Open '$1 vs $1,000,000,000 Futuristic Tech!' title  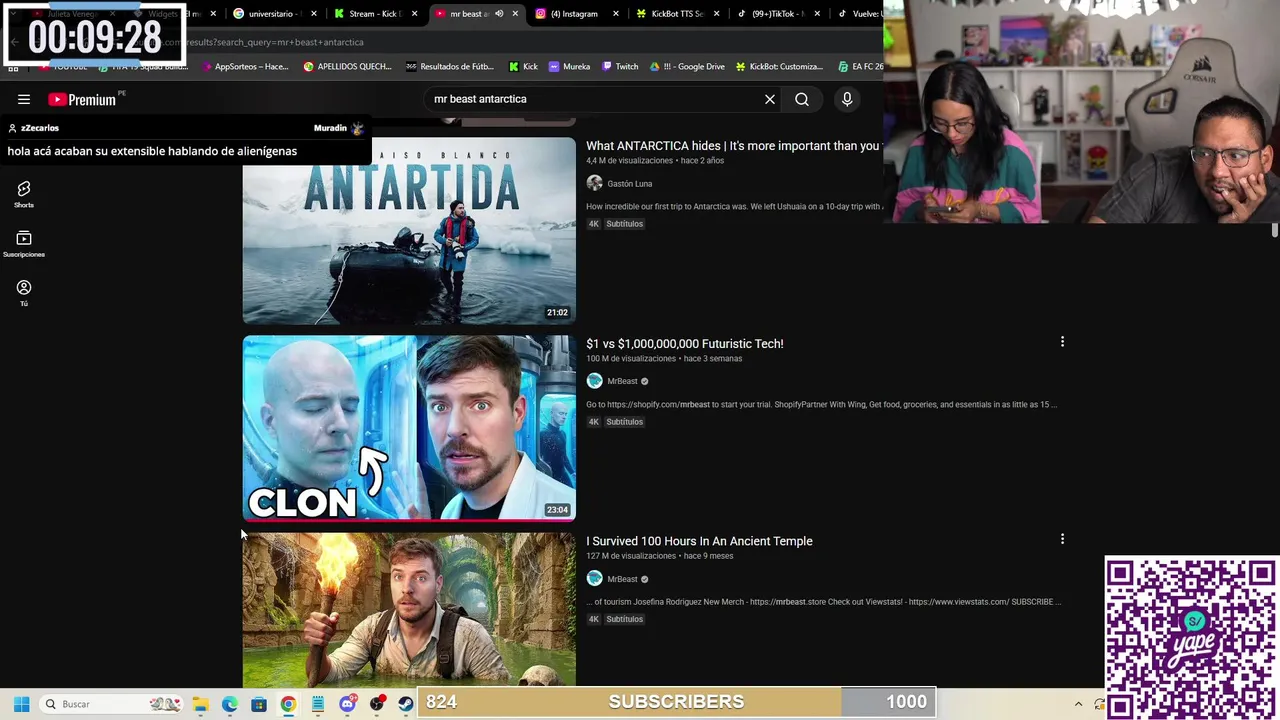click(685, 344)
